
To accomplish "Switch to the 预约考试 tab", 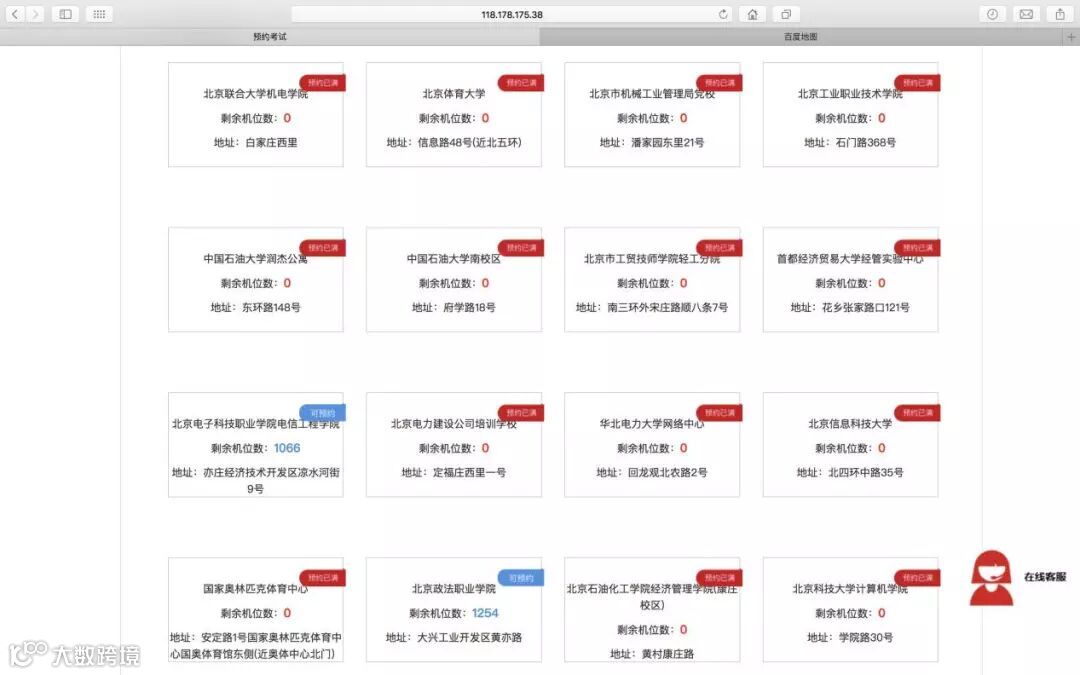I will point(269,37).
